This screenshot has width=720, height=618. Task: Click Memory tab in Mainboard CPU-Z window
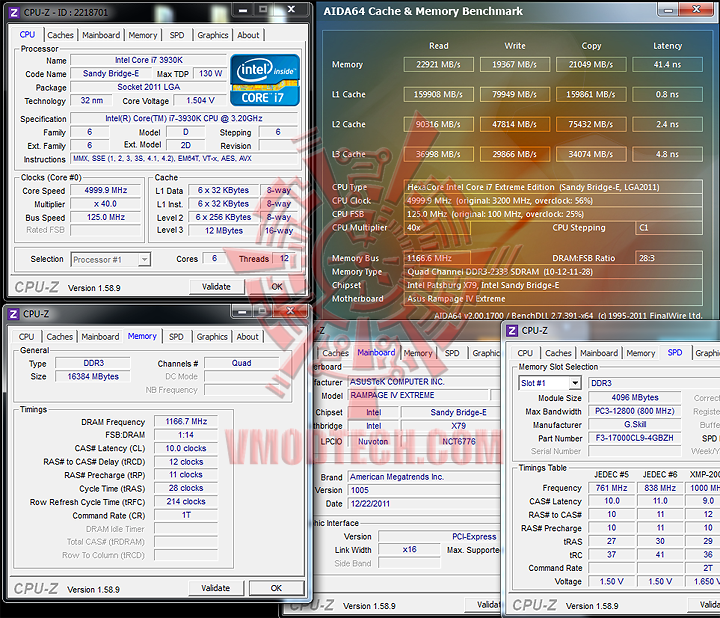click(418, 353)
